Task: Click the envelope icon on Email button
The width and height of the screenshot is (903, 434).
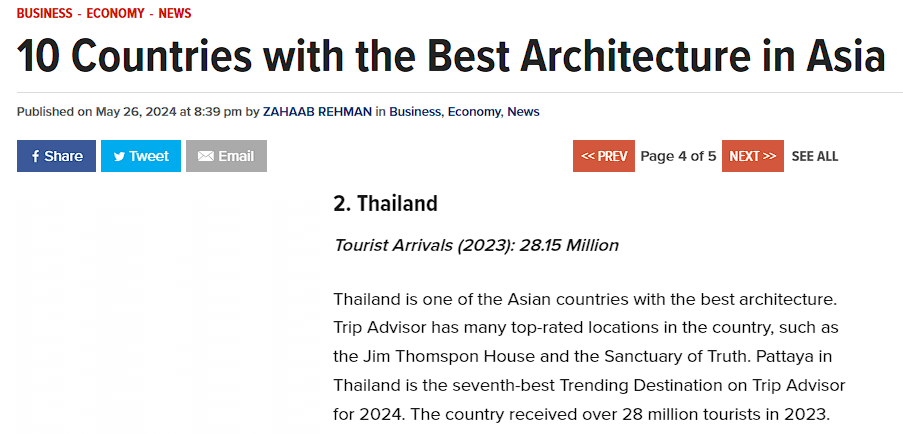Action: [x=206, y=156]
